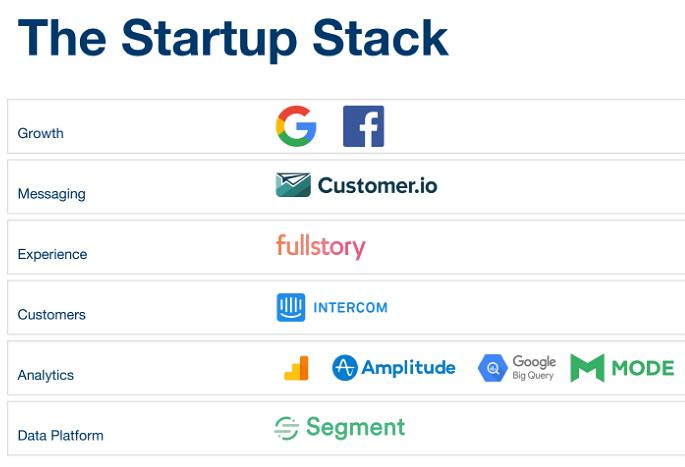Select the Messaging row label
Screen dimensions: 685x467
click(52, 194)
